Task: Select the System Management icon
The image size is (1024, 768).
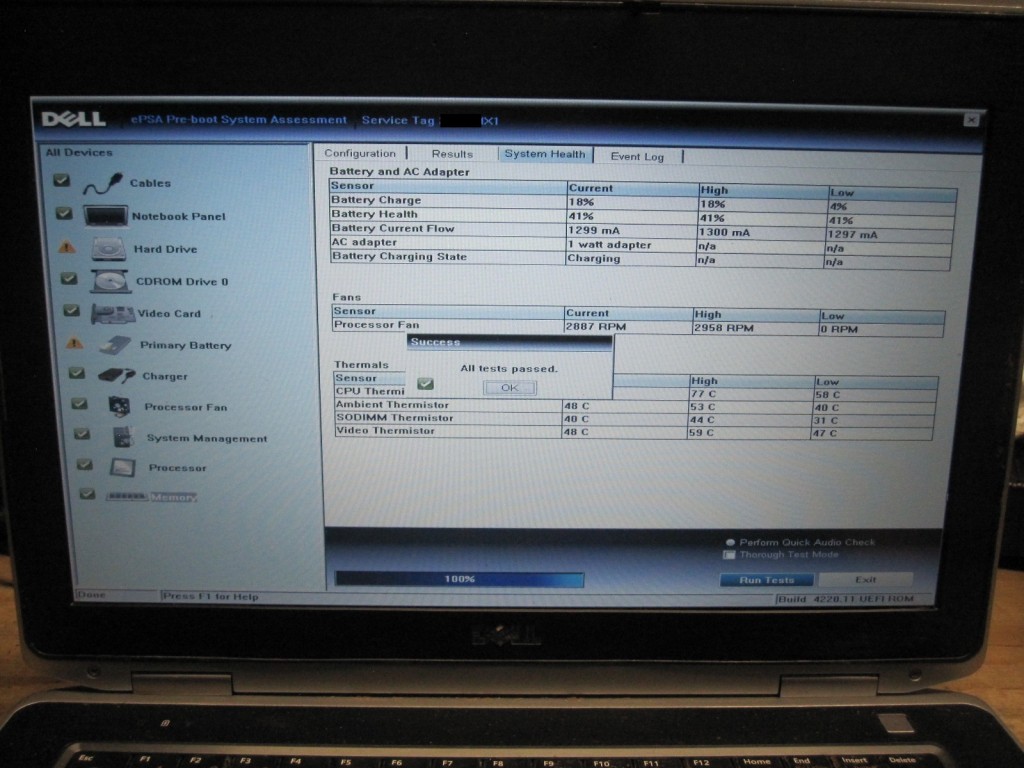Action: click(123, 437)
